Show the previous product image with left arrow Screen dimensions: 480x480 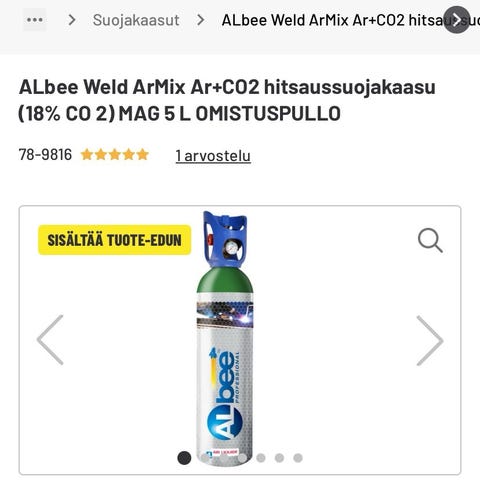pos(50,340)
